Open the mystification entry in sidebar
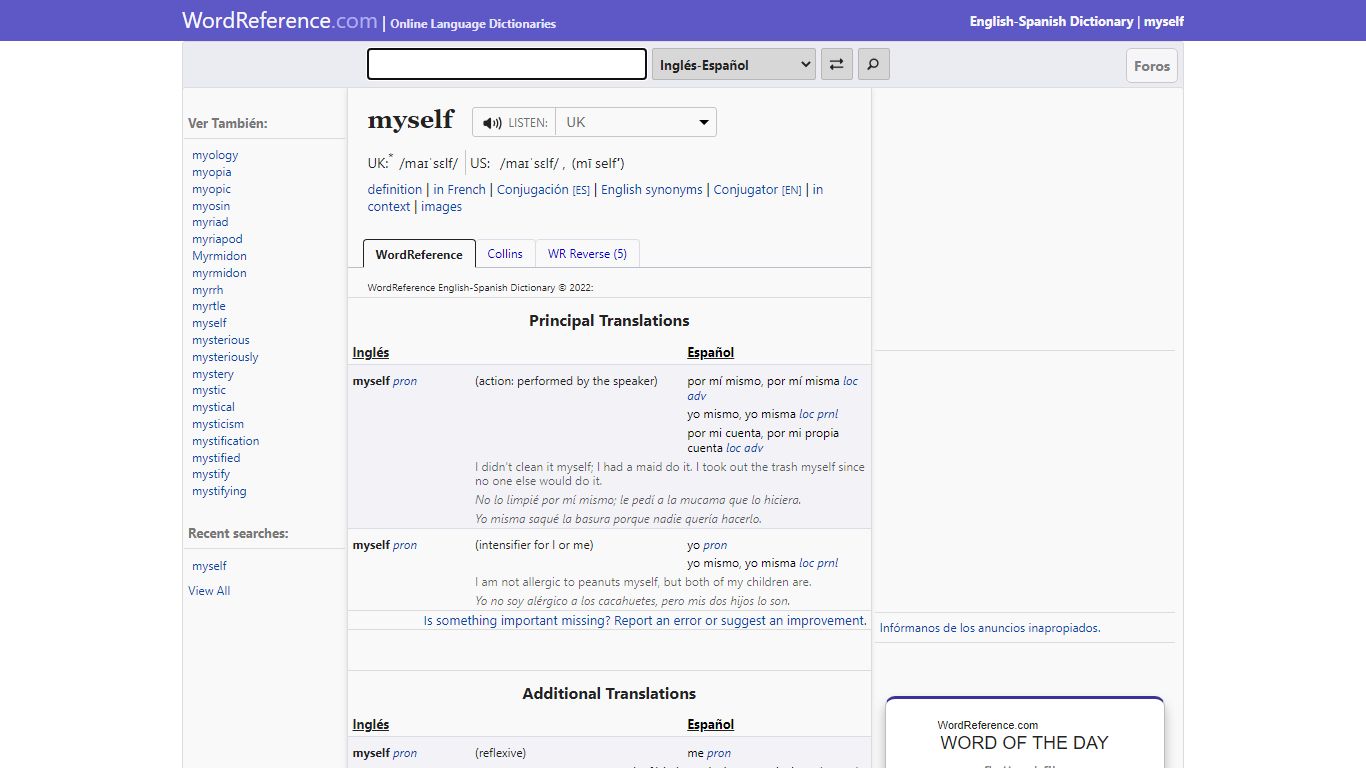1366x768 pixels. click(226, 441)
